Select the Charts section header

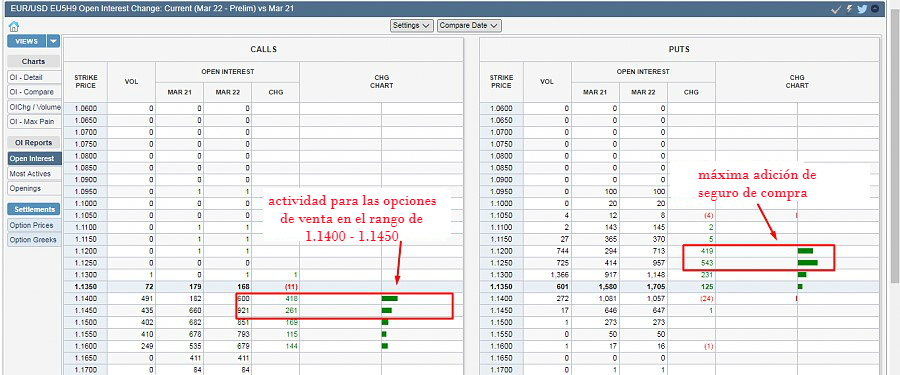33,61
